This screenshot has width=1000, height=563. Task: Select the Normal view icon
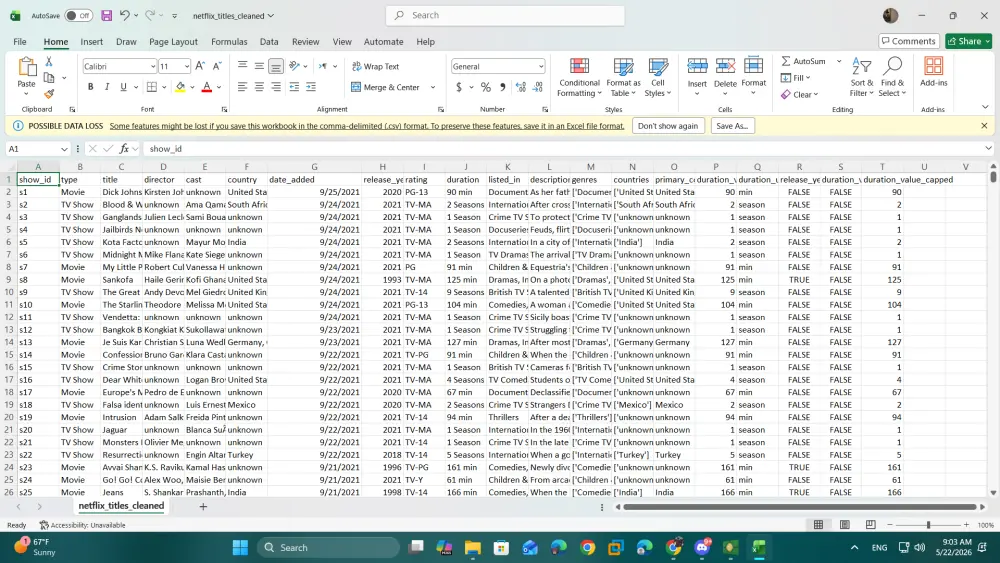click(x=818, y=525)
